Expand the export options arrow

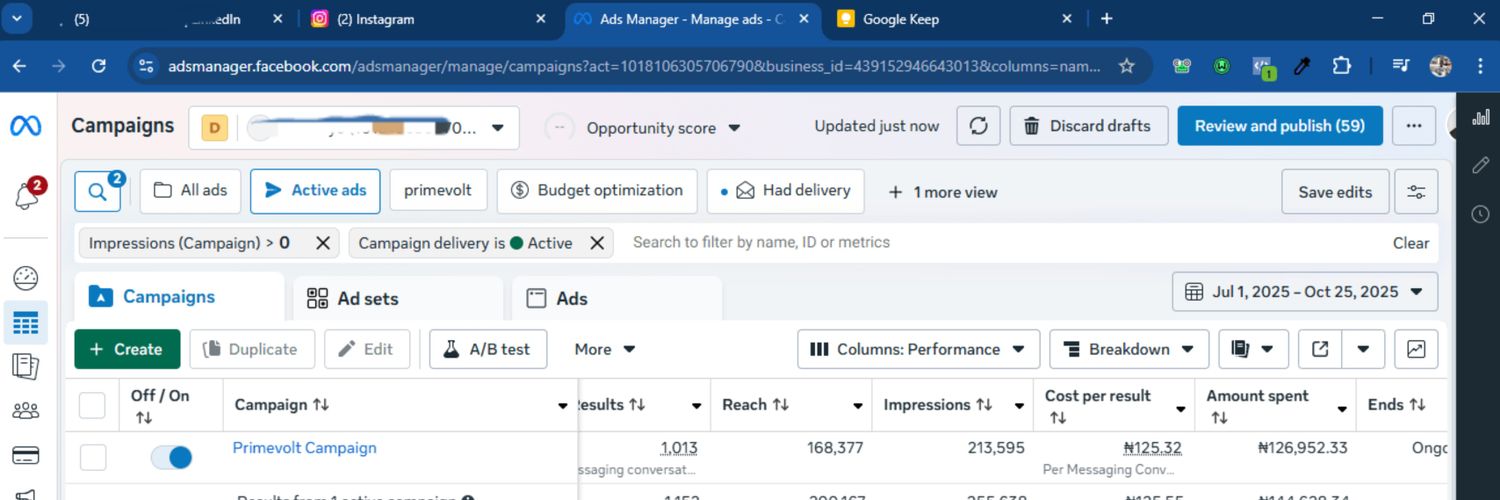[x=1363, y=349]
